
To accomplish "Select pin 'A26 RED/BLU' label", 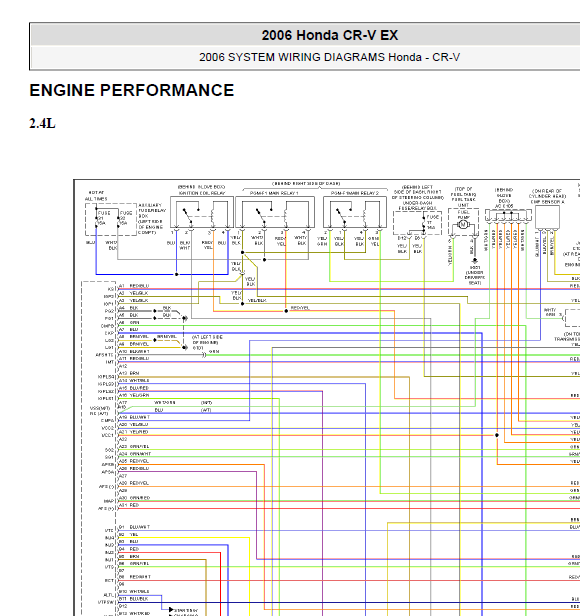I will [134, 469].
